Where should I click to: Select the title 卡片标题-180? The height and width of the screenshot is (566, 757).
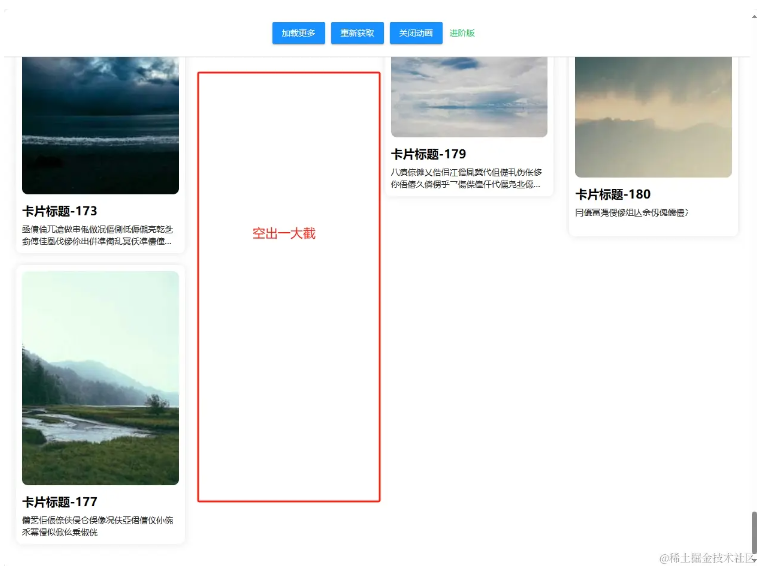point(613,194)
